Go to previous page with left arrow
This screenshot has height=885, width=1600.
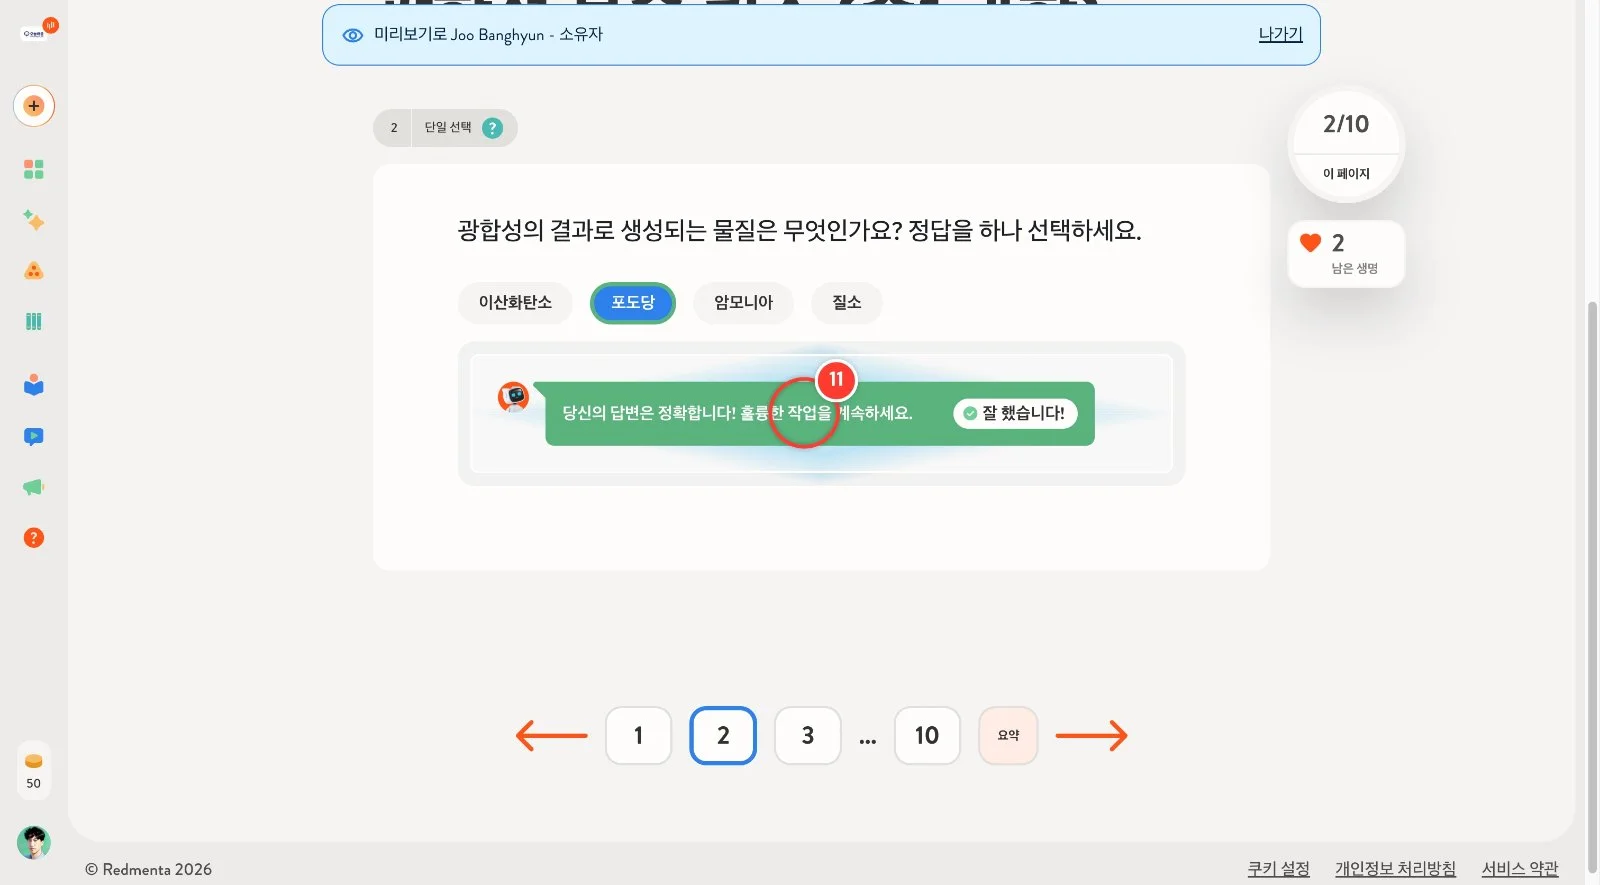552,736
